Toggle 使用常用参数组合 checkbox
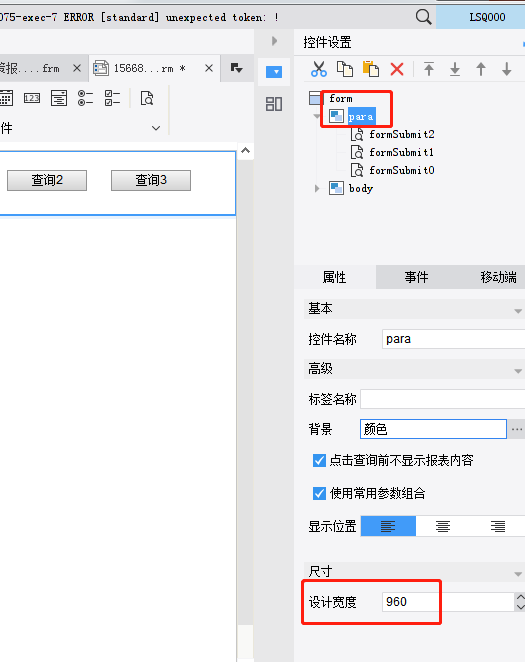 (x=319, y=493)
